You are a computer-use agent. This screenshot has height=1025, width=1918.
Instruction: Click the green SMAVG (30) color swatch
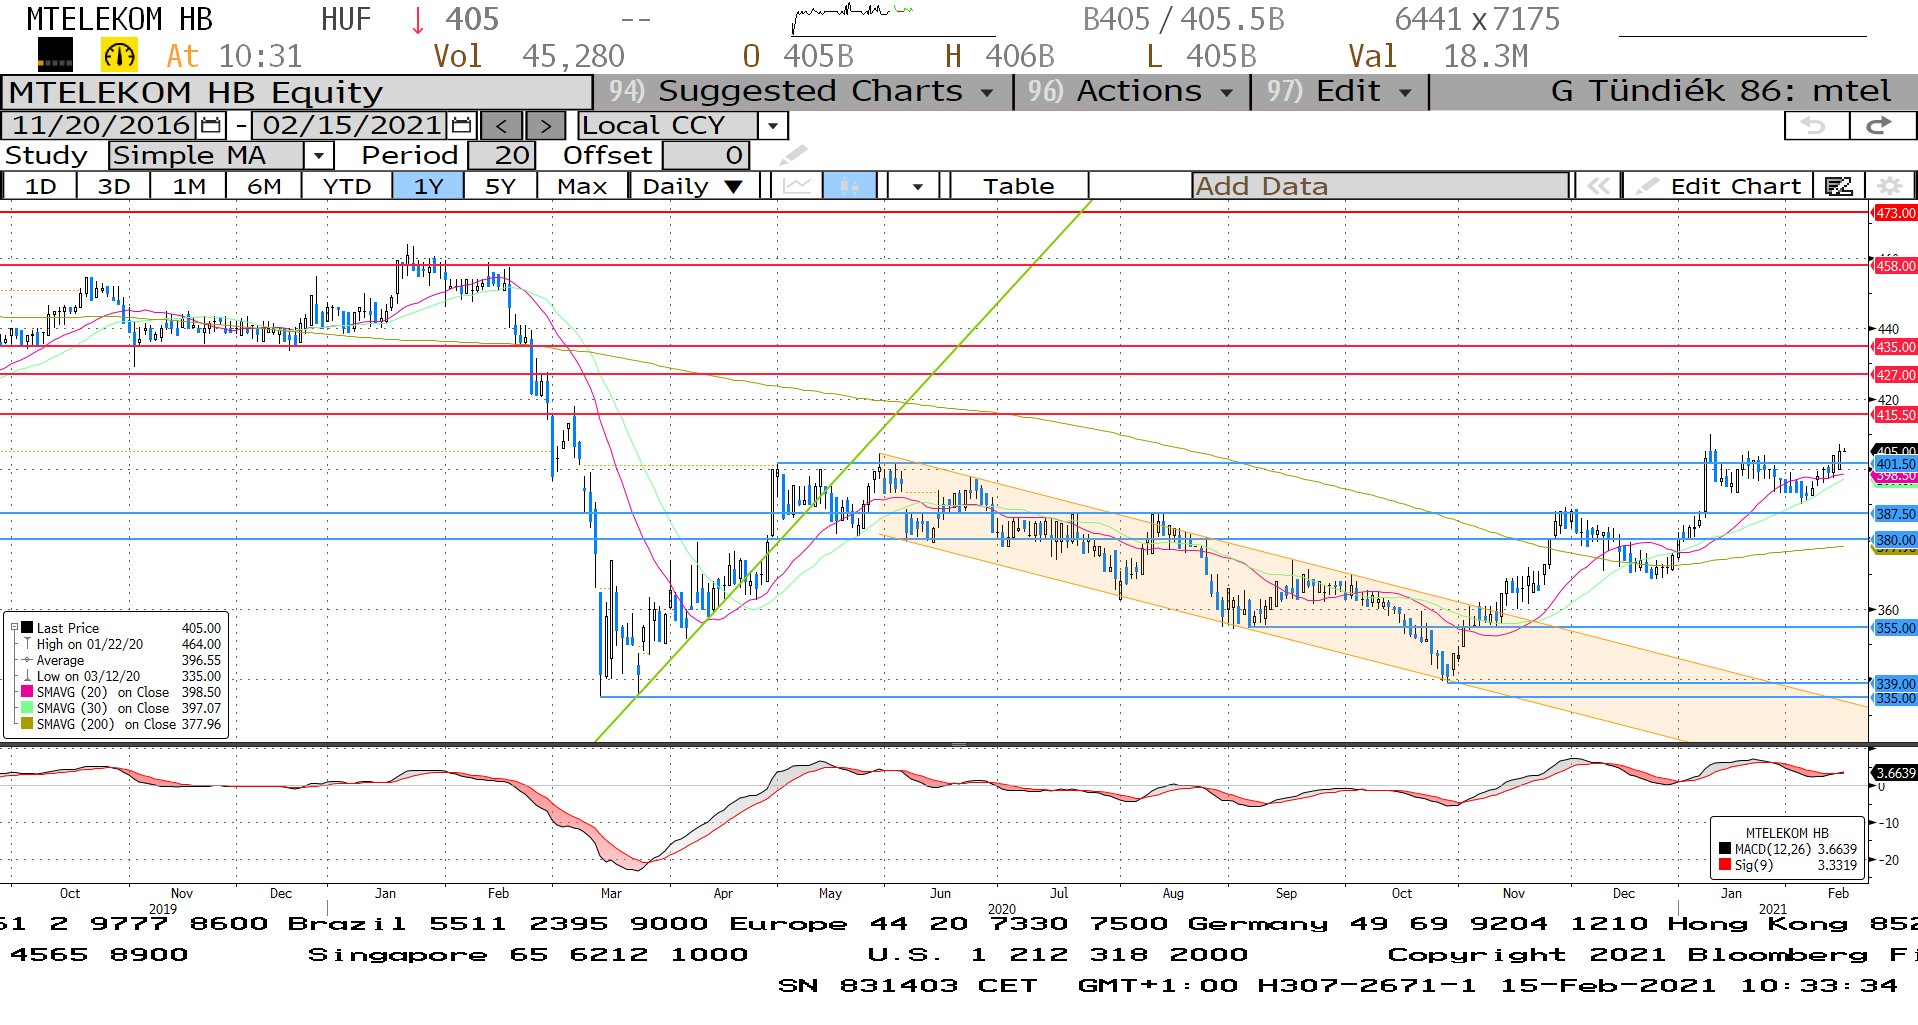click(28, 708)
